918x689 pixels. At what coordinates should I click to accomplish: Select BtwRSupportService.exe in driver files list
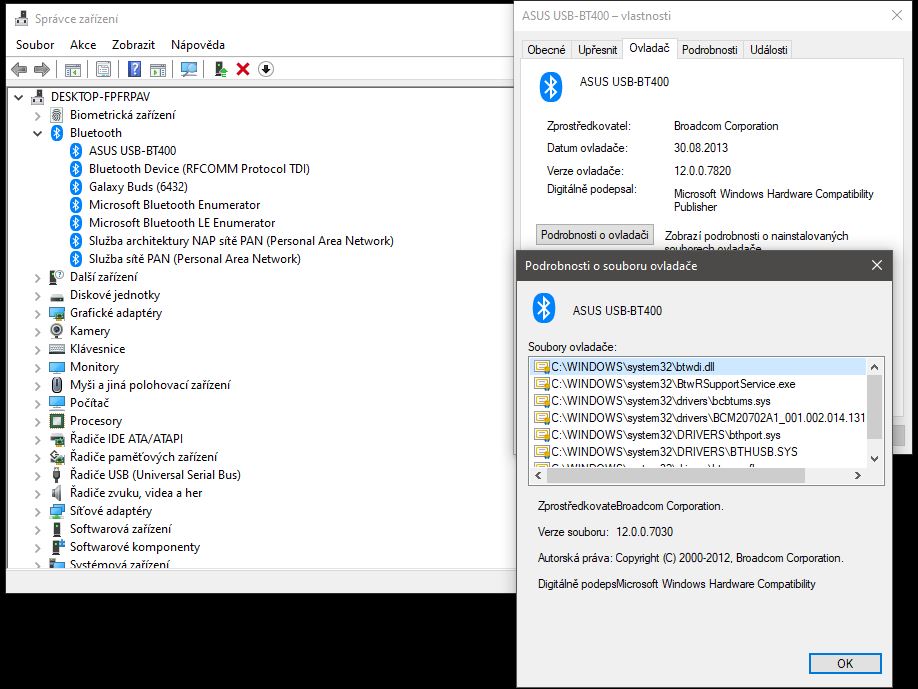673,384
